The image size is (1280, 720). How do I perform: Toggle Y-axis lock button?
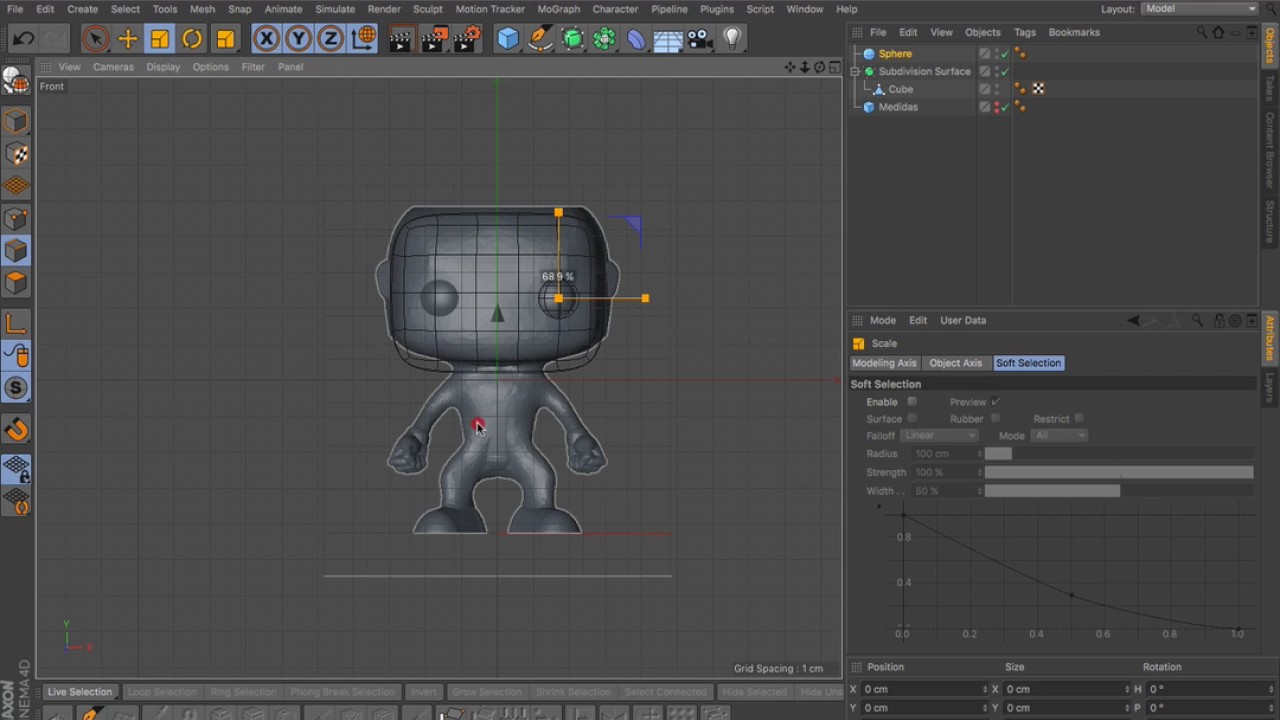click(298, 39)
